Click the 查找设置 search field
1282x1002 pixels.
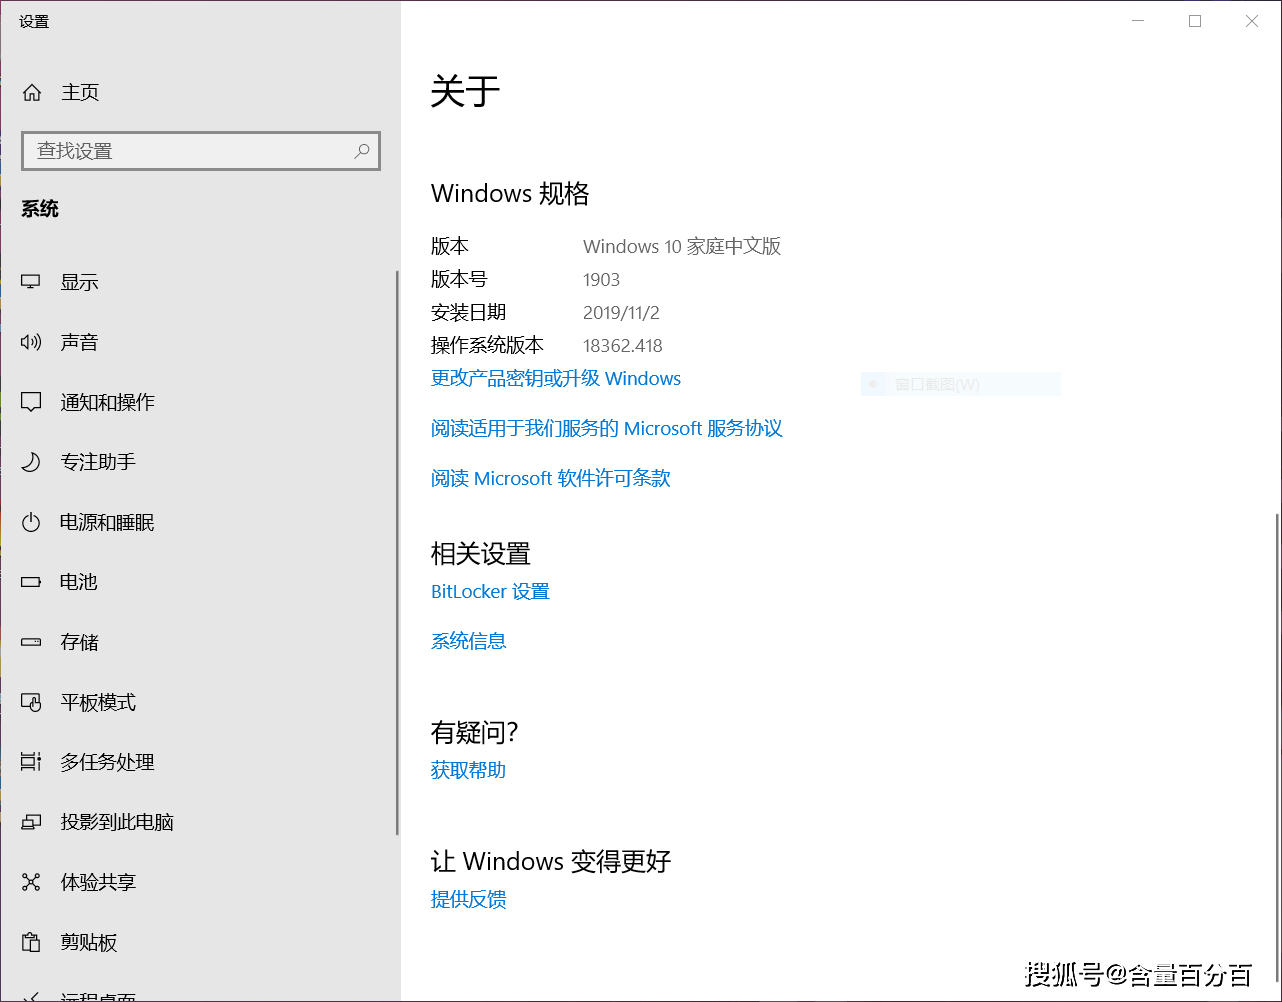(201, 151)
